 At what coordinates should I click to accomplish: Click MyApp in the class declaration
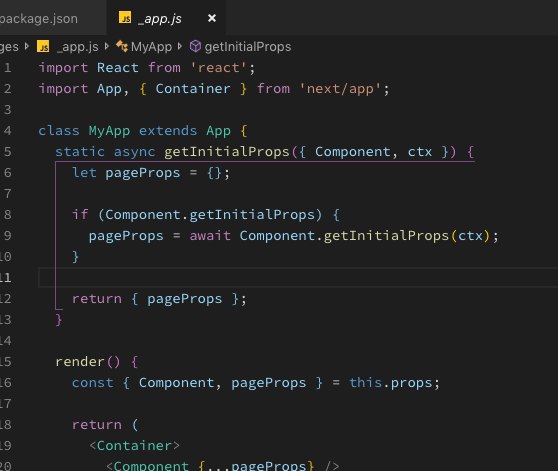coord(109,131)
